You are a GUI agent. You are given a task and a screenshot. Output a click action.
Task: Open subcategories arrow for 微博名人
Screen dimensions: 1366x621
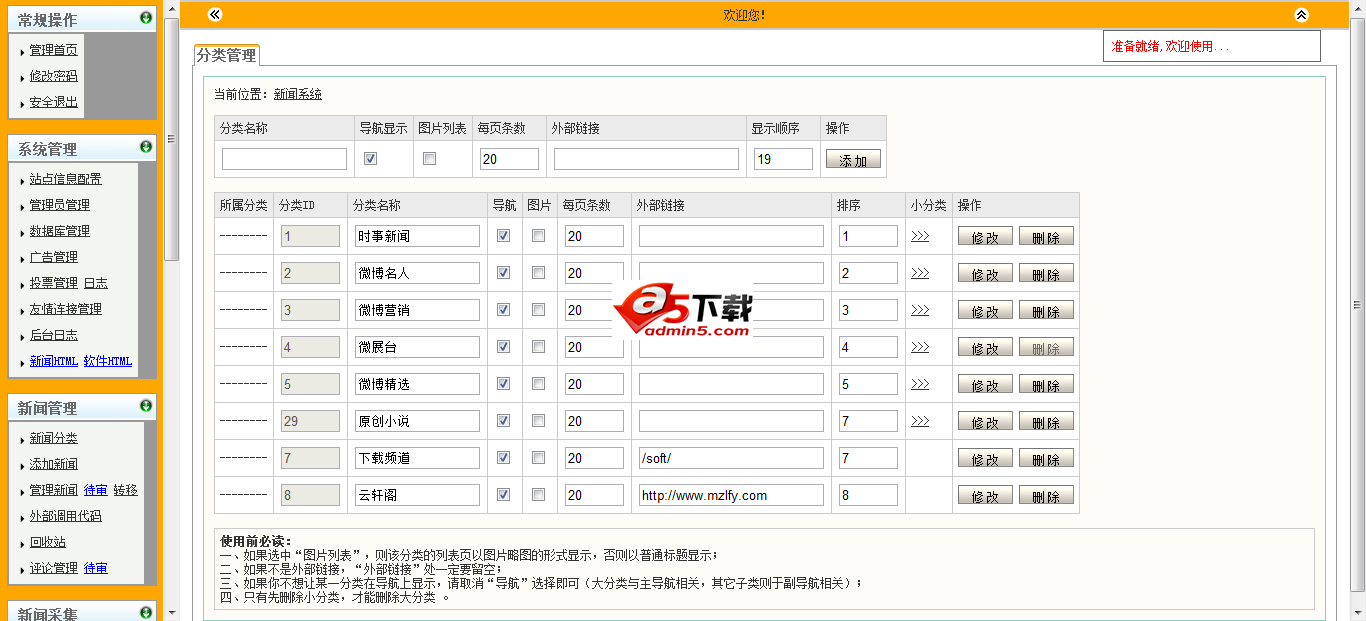920,273
